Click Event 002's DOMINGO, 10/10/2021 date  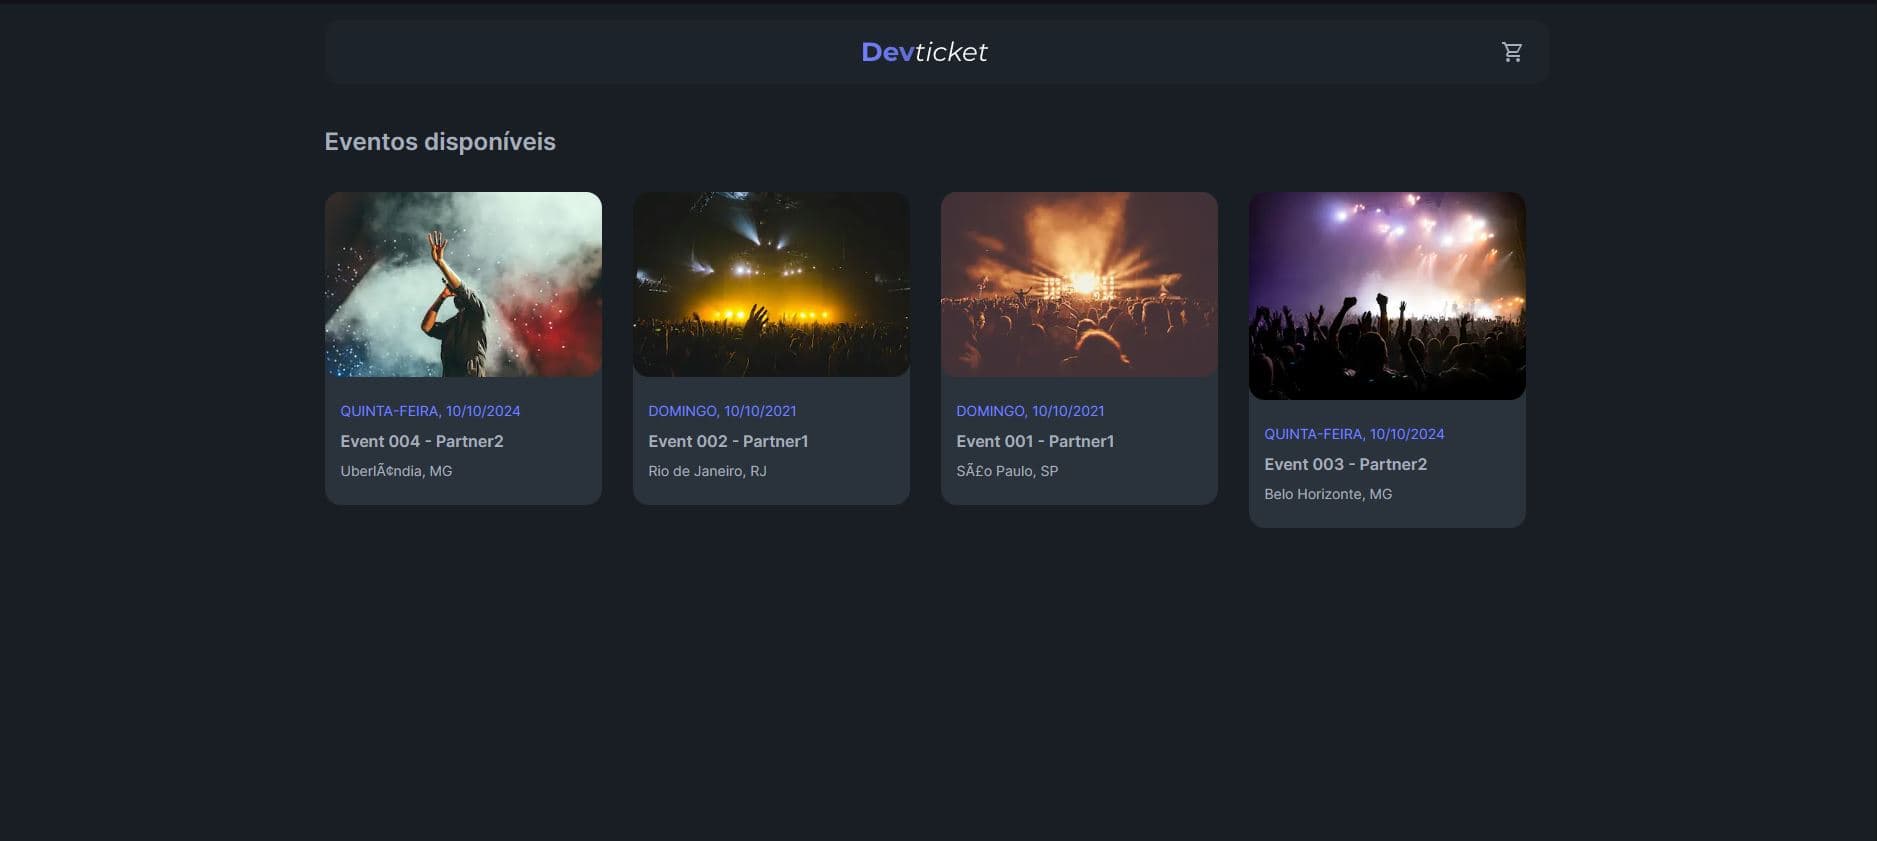click(722, 411)
